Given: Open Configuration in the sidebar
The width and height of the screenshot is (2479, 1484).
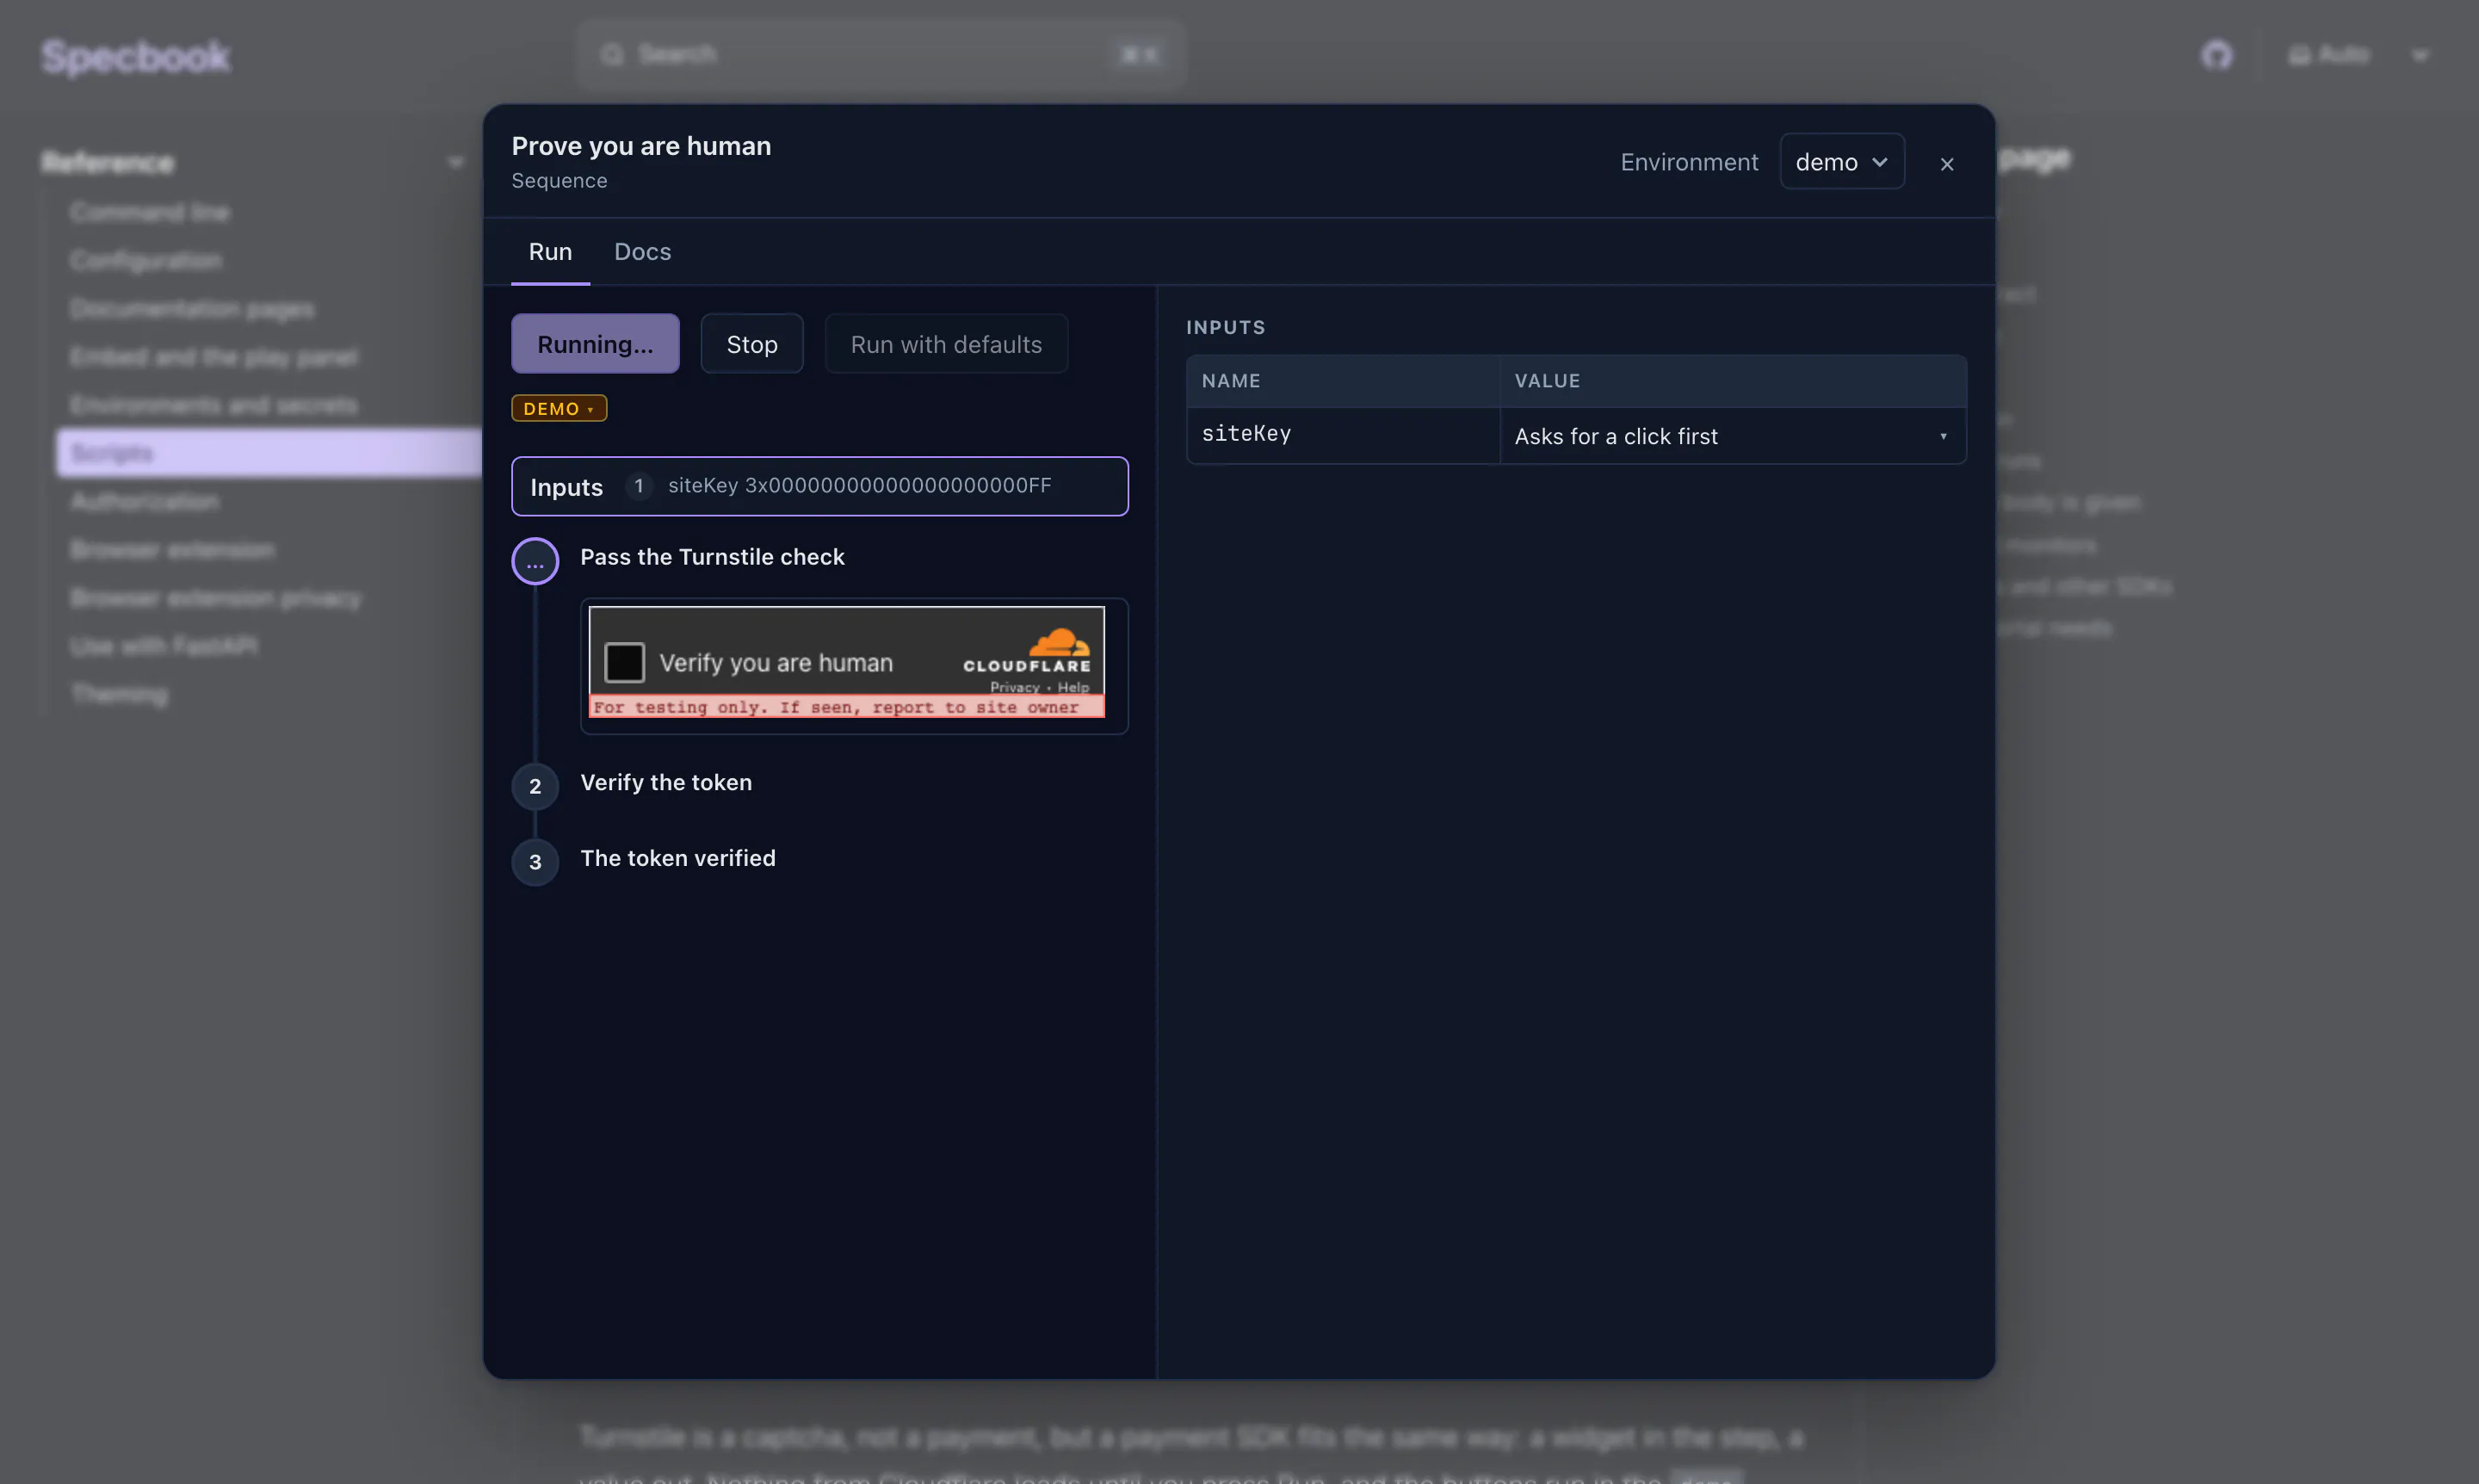Looking at the screenshot, I should click(x=146, y=260).
